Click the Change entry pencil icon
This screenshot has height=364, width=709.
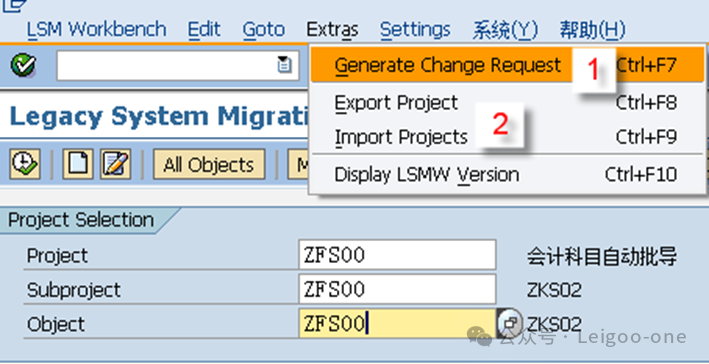[116, 164]
